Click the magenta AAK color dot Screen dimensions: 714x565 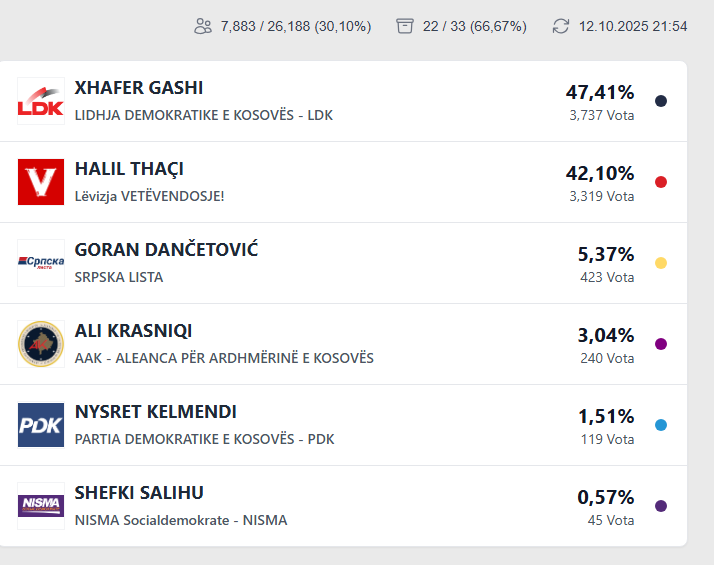660,344
